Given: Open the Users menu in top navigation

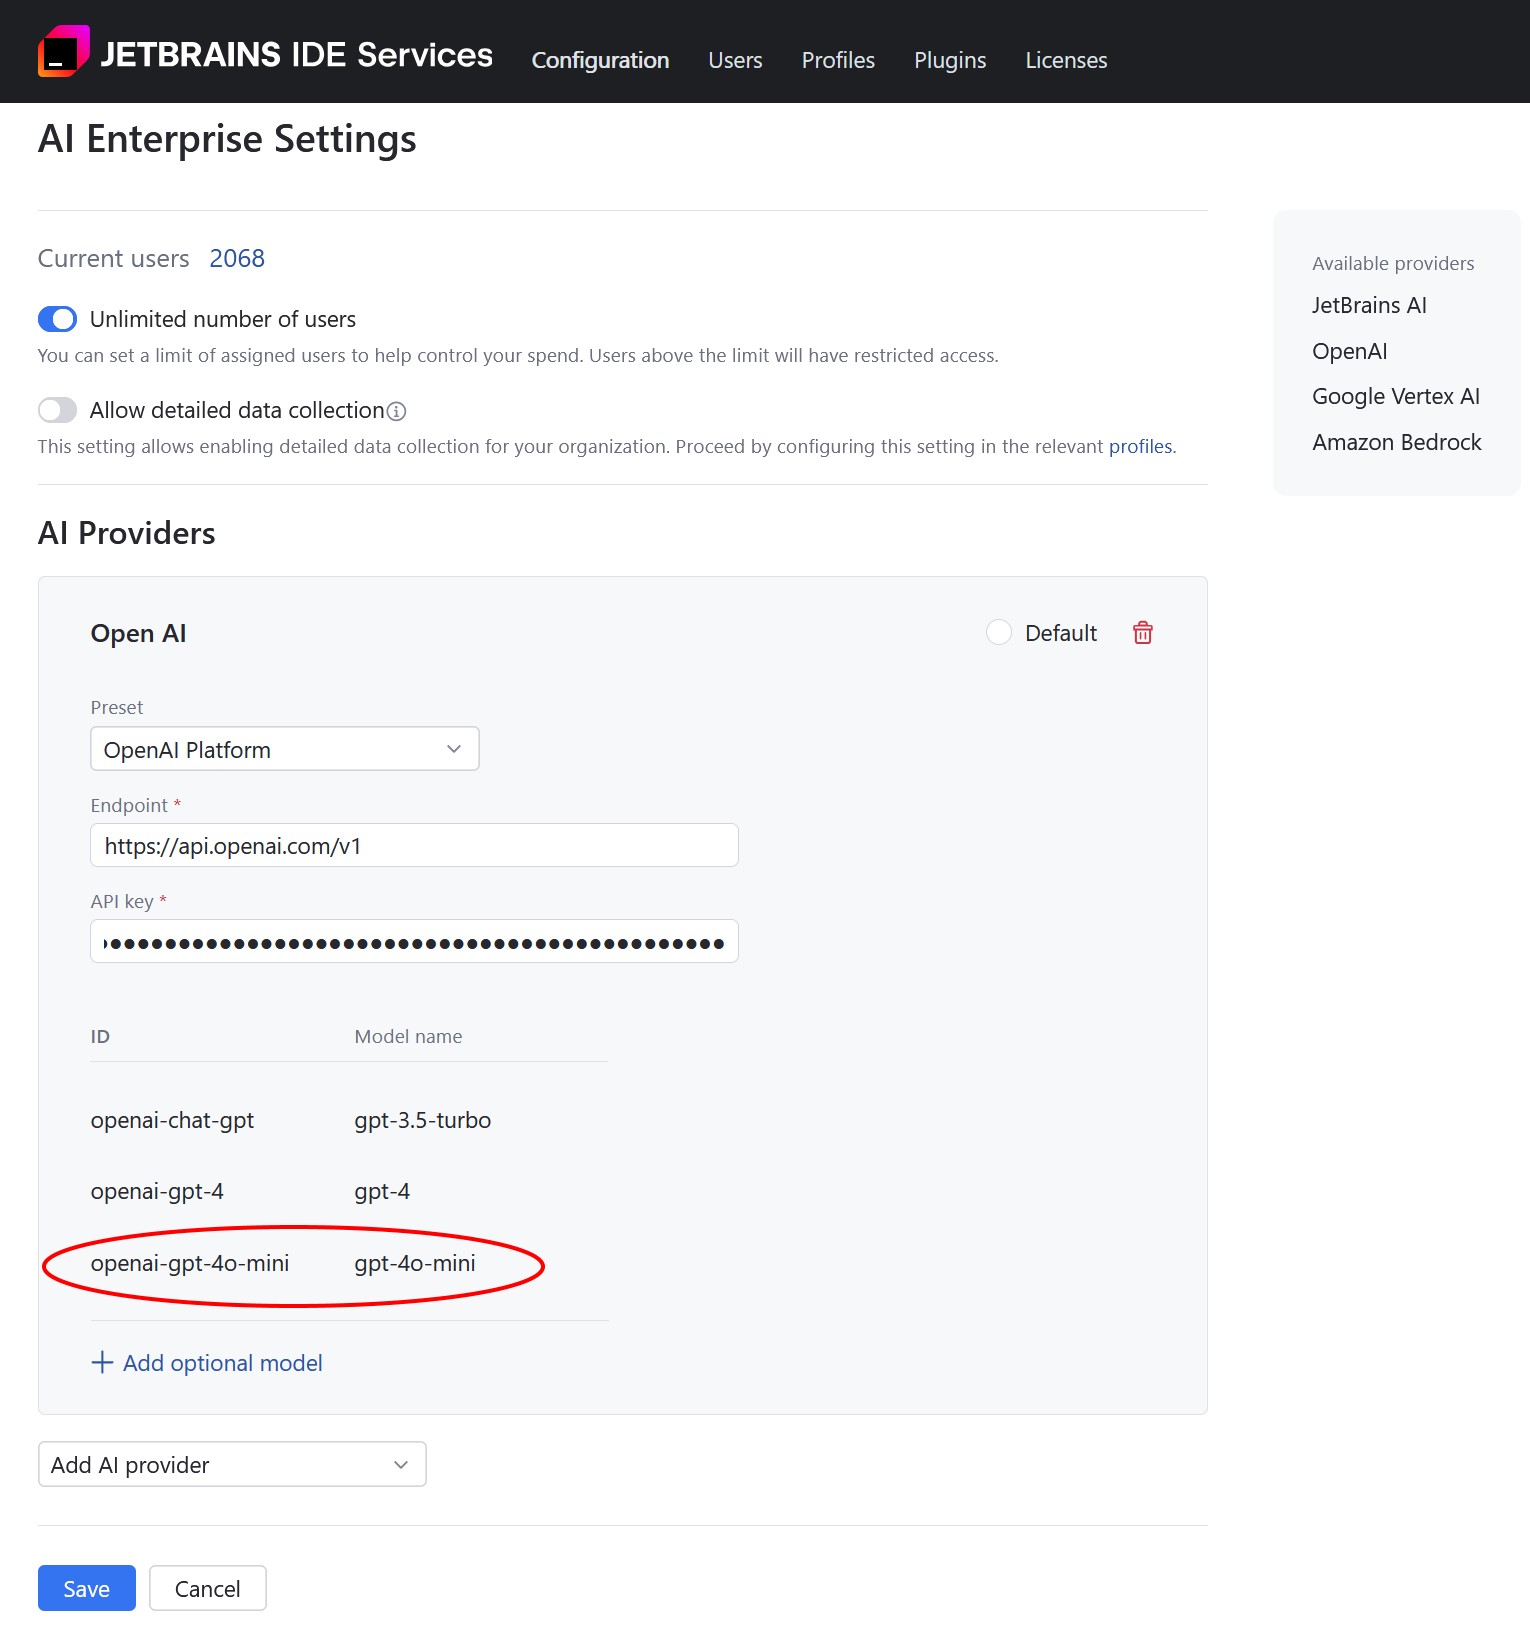Looking at the screenshot, I should click(735, 60).
